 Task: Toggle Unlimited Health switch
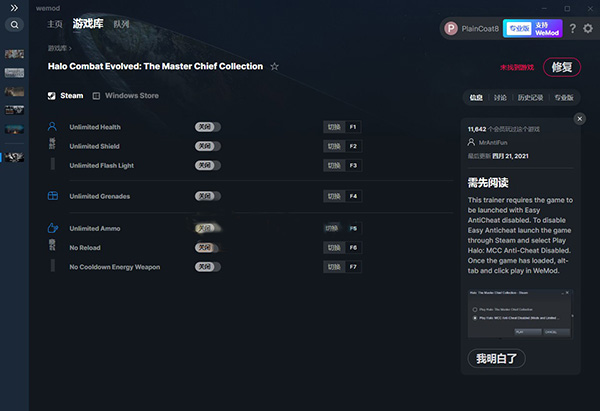tap(208, 127)
